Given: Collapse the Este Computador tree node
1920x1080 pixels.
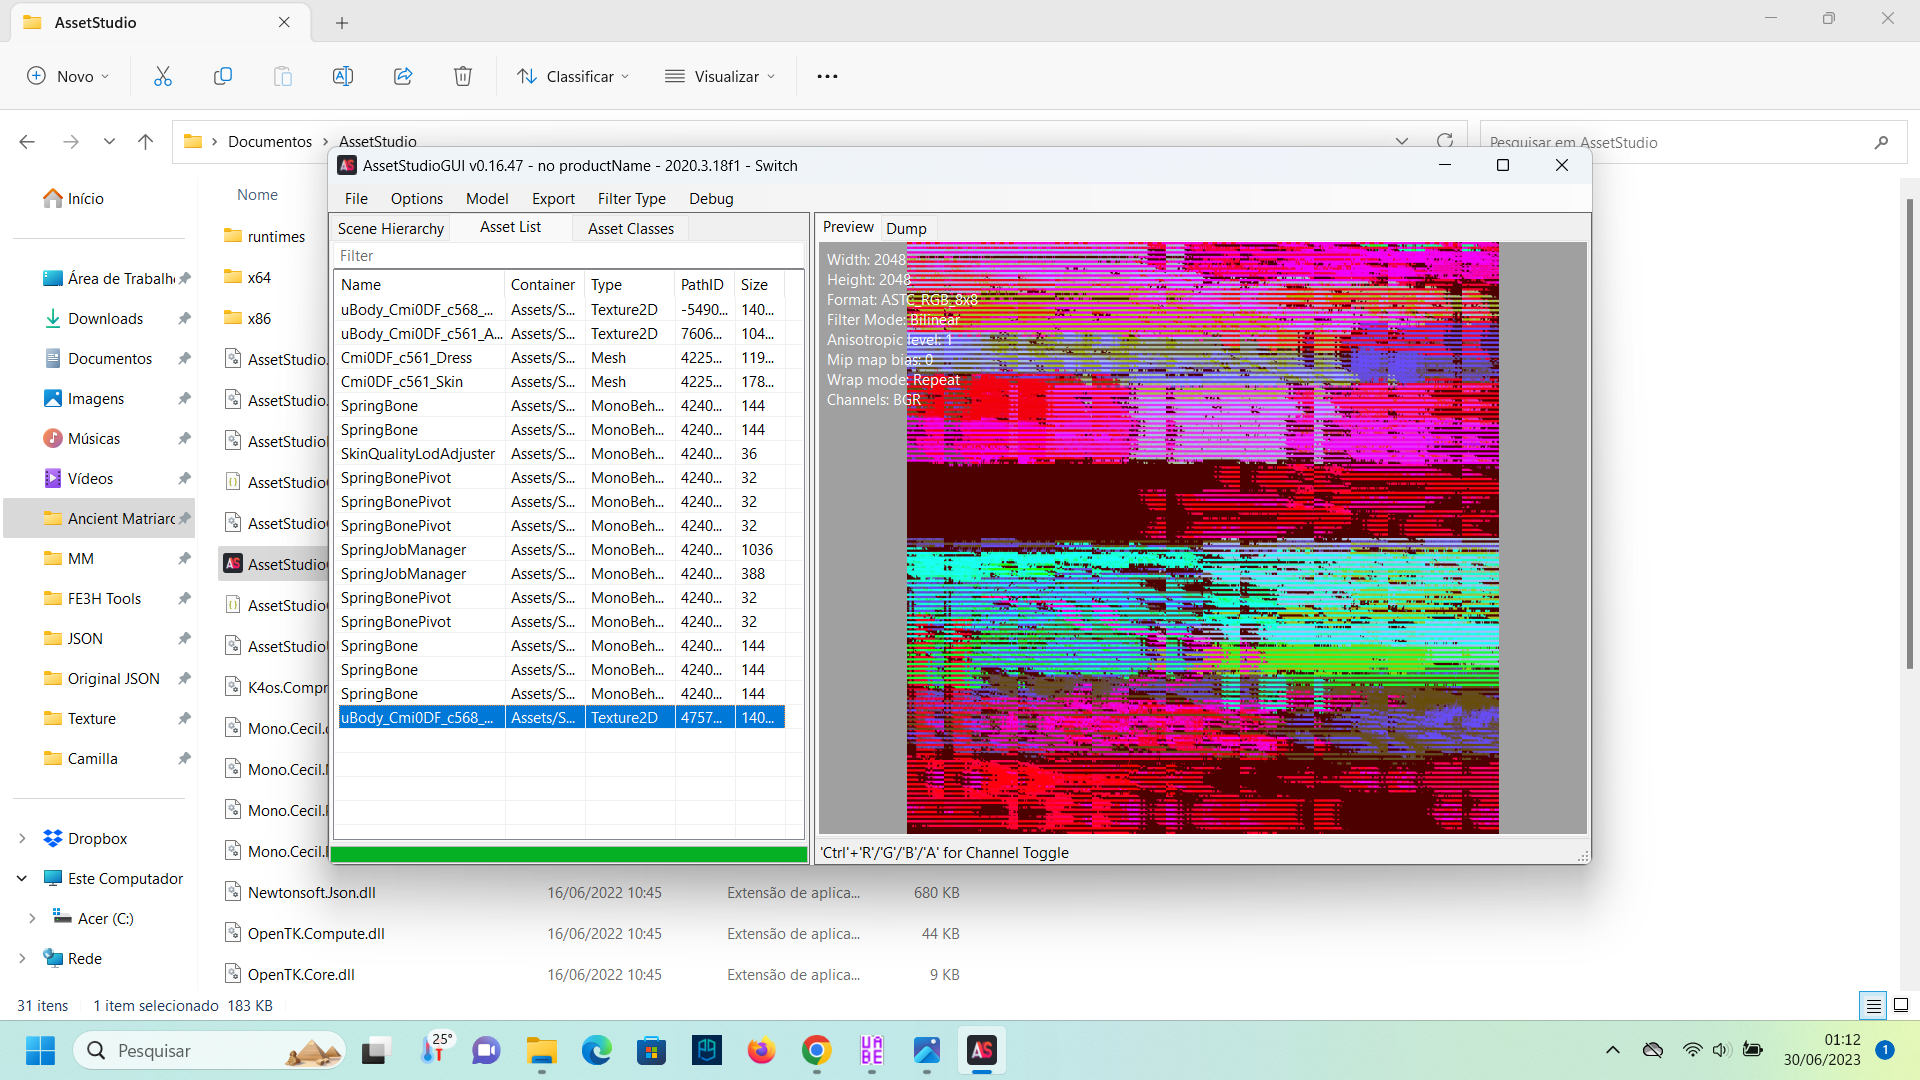Looking at the screenshot, I should (22, 878).
